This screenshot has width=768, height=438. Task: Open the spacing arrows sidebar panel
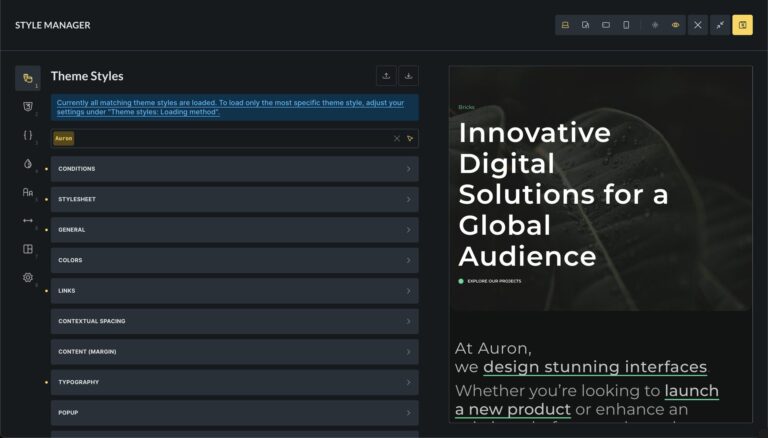point(28,220)
